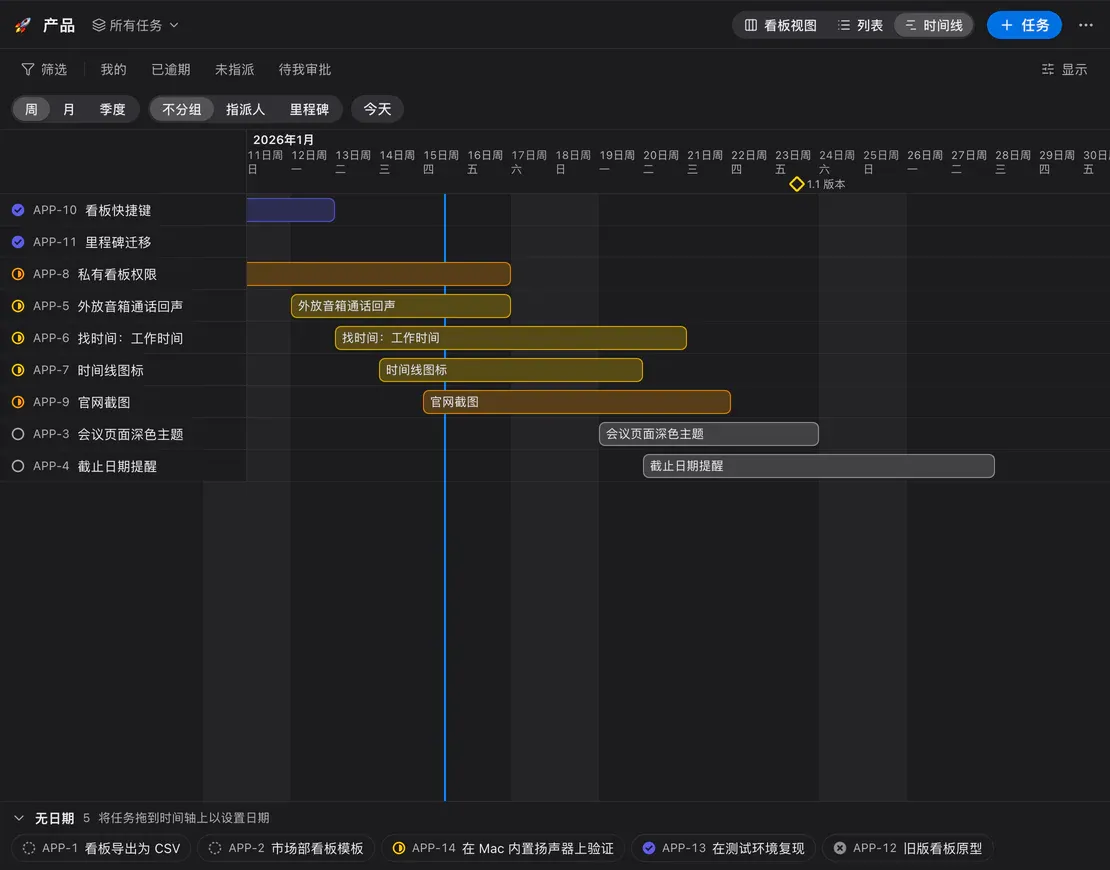Open task row APP-8 私有看板权限

pos(122,274)
